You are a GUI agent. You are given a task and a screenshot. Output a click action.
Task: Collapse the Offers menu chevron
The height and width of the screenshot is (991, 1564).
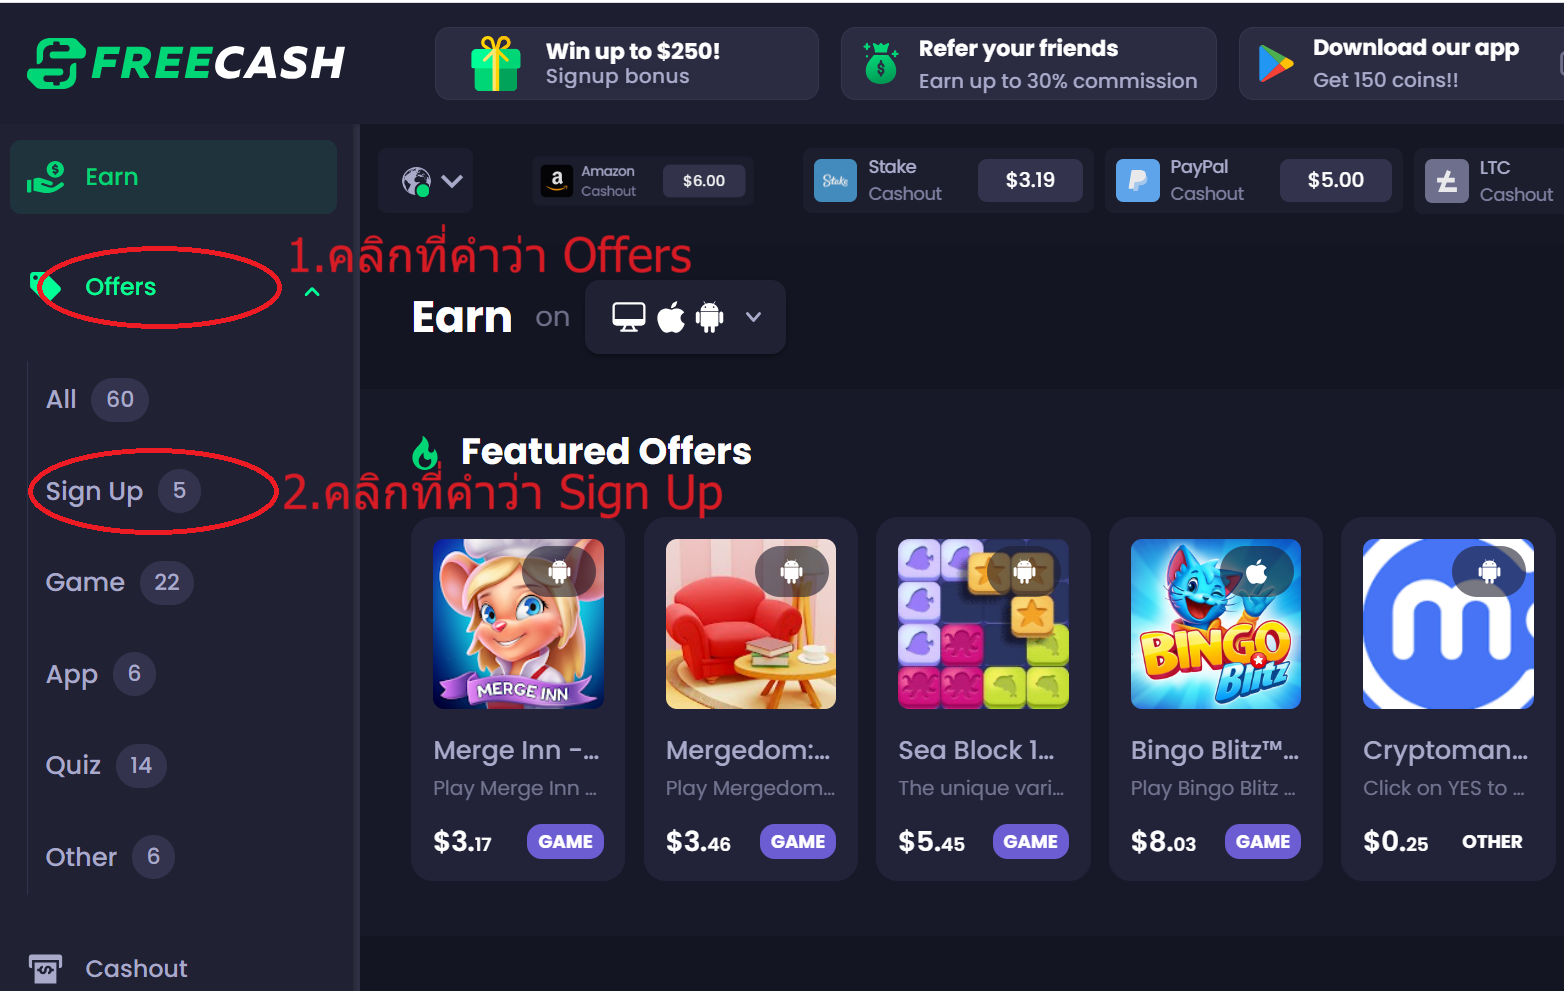(312, 291)
